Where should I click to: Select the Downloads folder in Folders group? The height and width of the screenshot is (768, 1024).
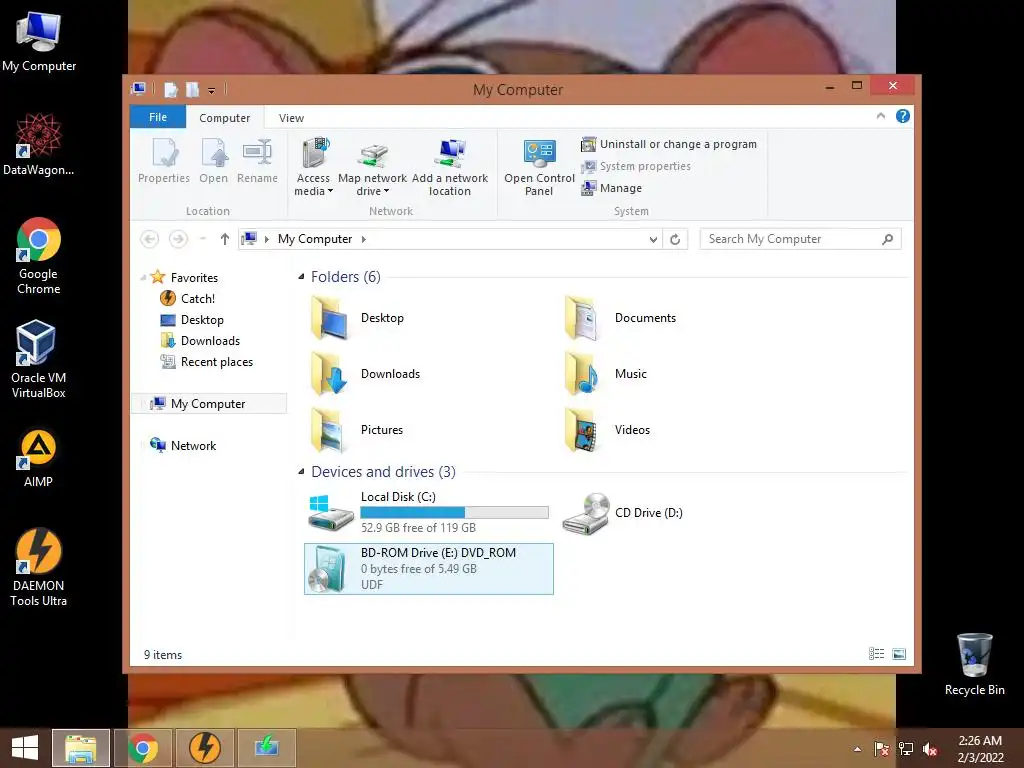pos(366,374)
